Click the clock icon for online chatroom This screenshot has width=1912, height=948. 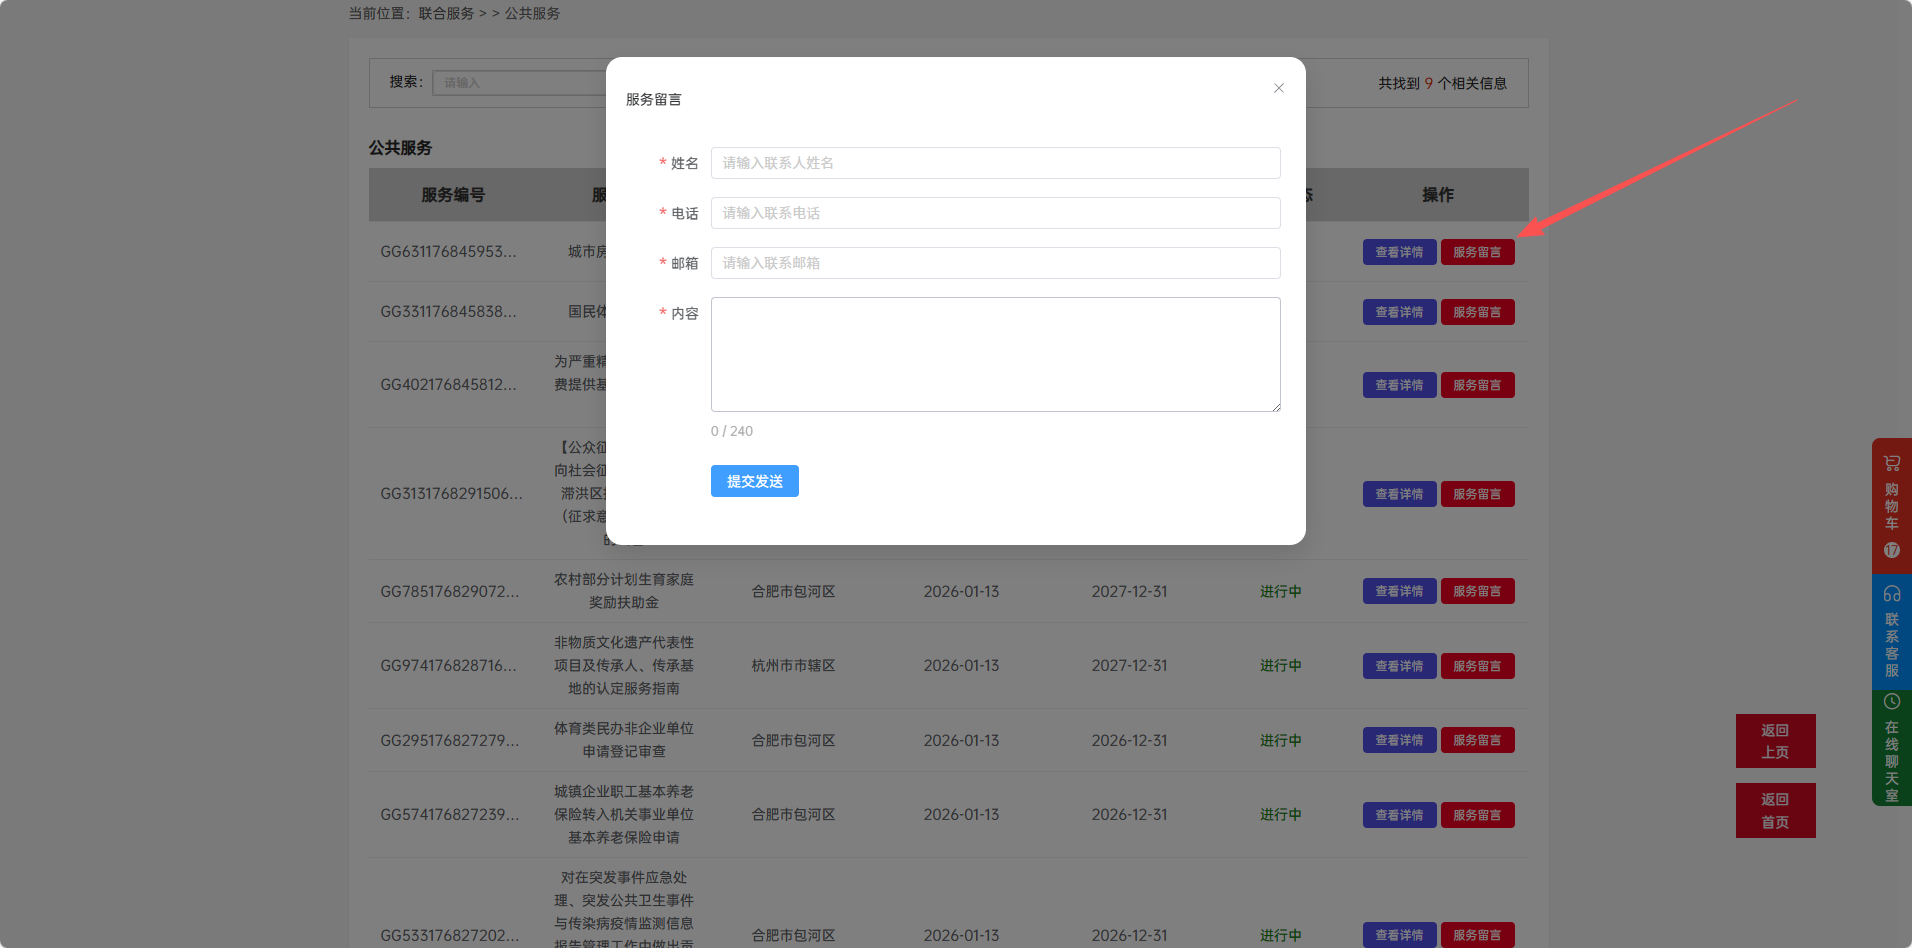click(x=1891, y=702)
